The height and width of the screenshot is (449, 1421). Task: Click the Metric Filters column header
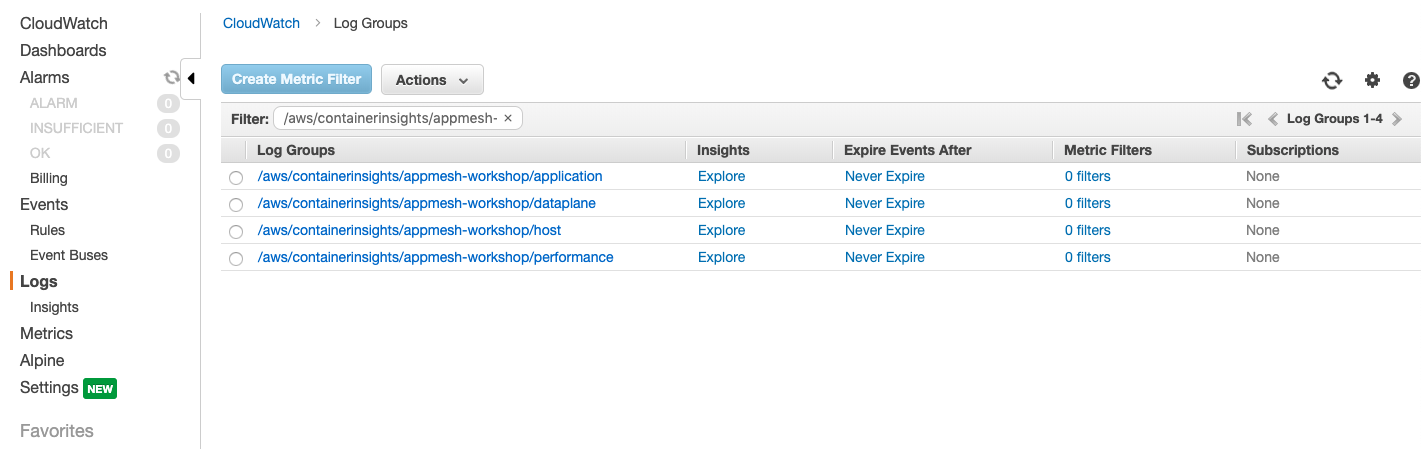[x=1108, y=150]
